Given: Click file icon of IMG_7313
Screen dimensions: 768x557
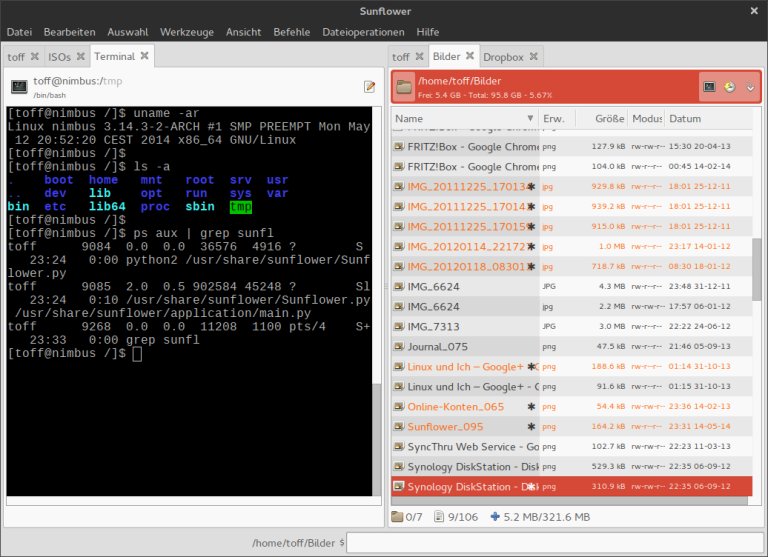Looking at the screenshot, I should (x=399, y=326).
